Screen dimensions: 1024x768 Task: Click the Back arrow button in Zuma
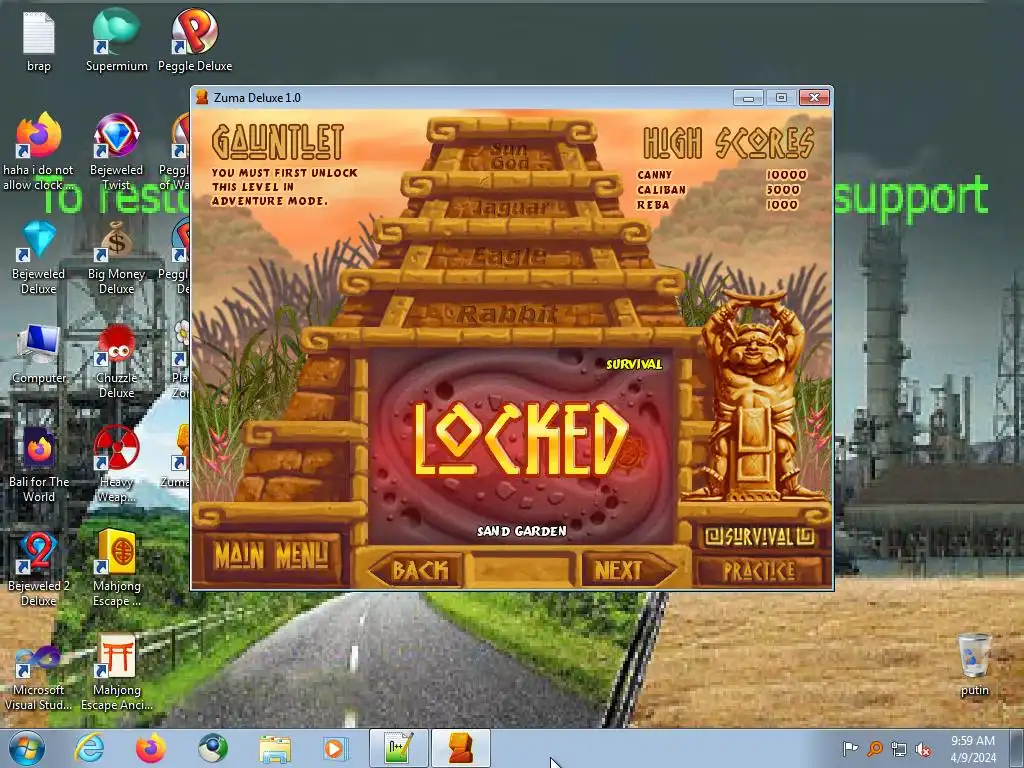[x=415, y=570]
